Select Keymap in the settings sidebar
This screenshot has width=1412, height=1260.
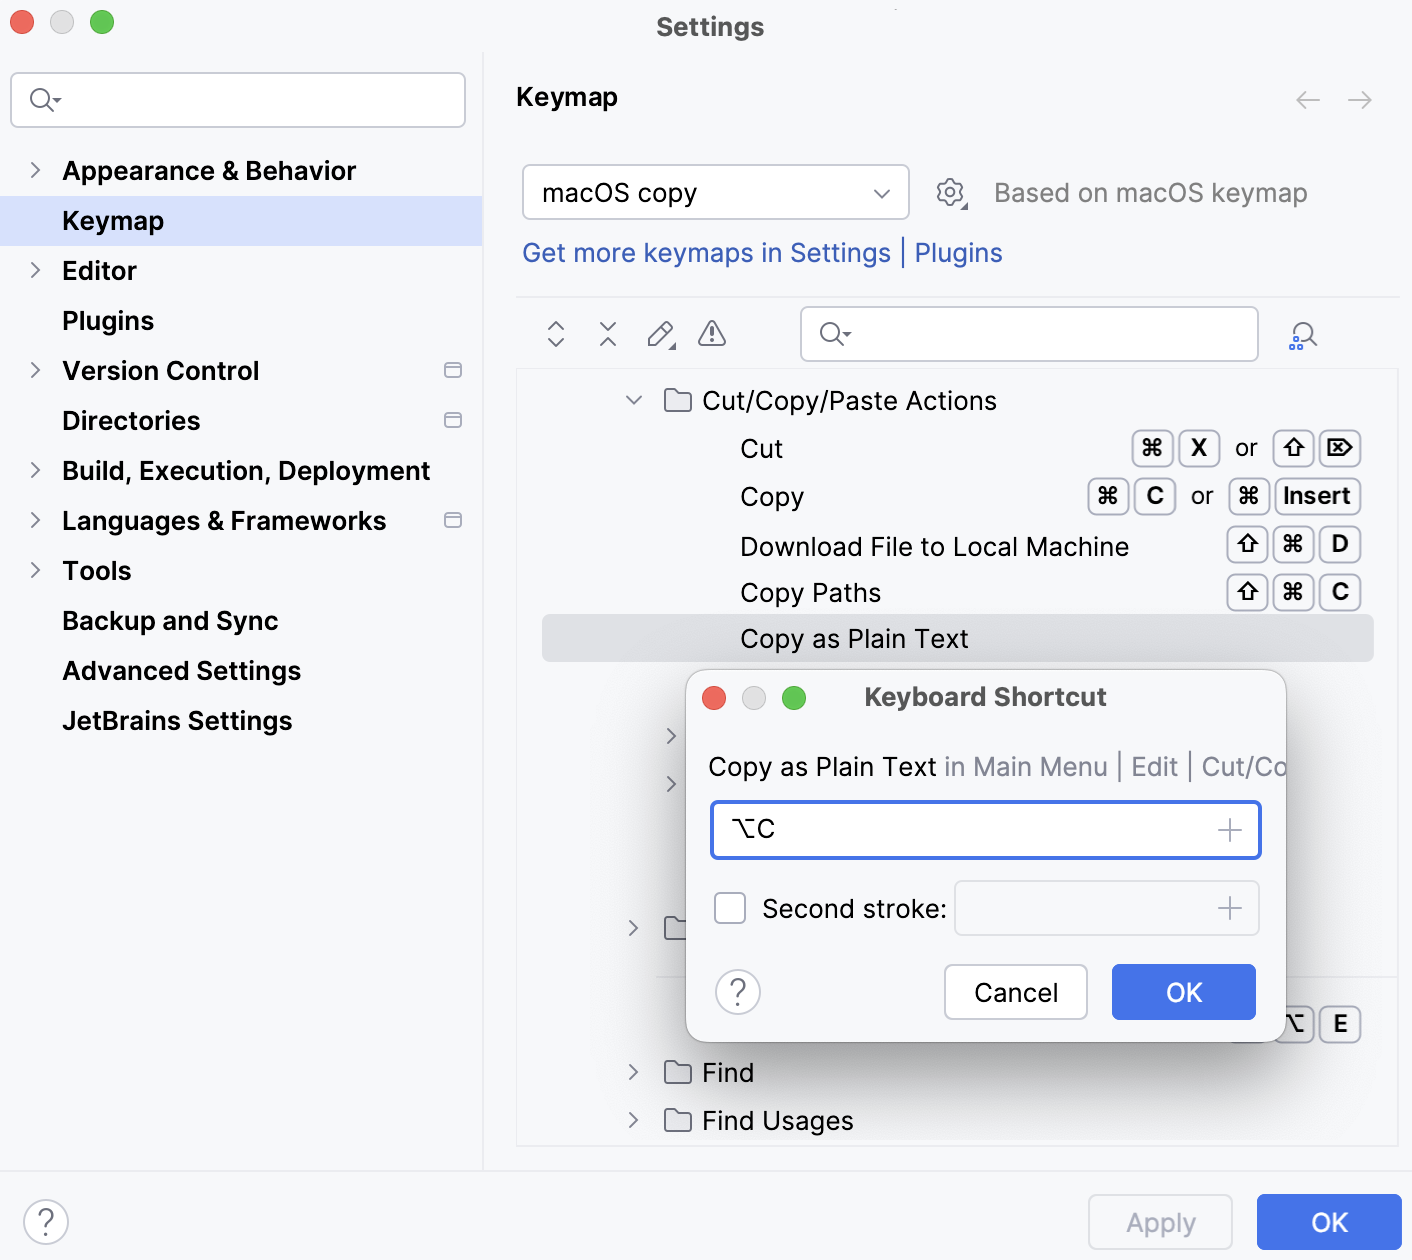coord(112,220)
